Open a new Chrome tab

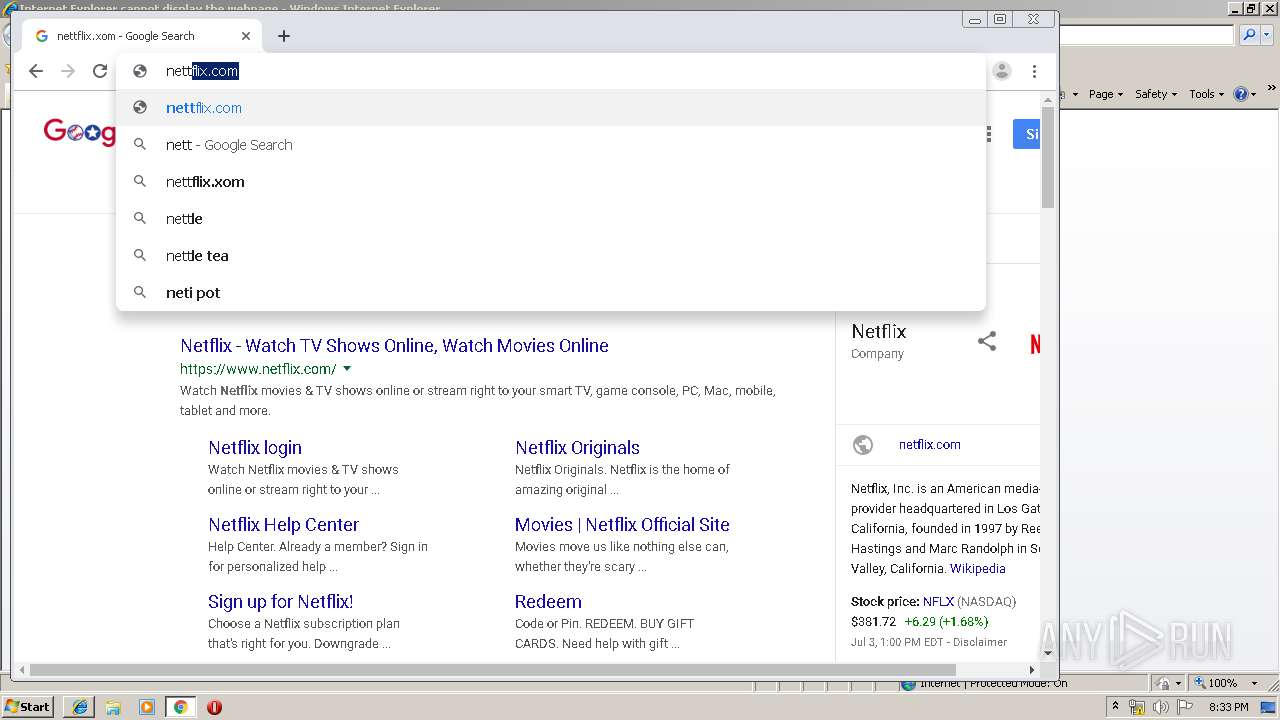284,36
